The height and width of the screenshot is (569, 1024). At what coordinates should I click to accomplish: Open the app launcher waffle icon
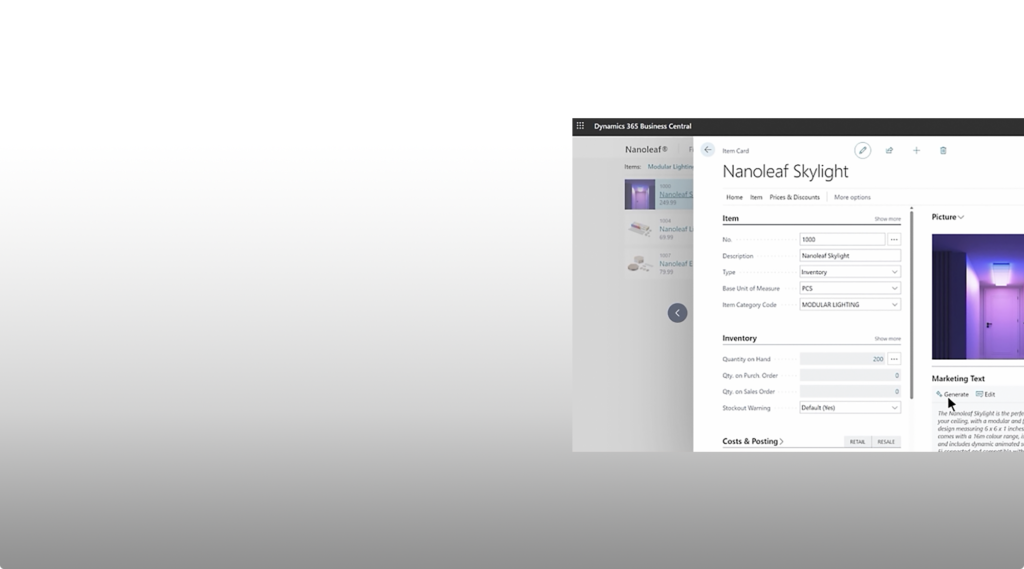[x=580, y=126]
